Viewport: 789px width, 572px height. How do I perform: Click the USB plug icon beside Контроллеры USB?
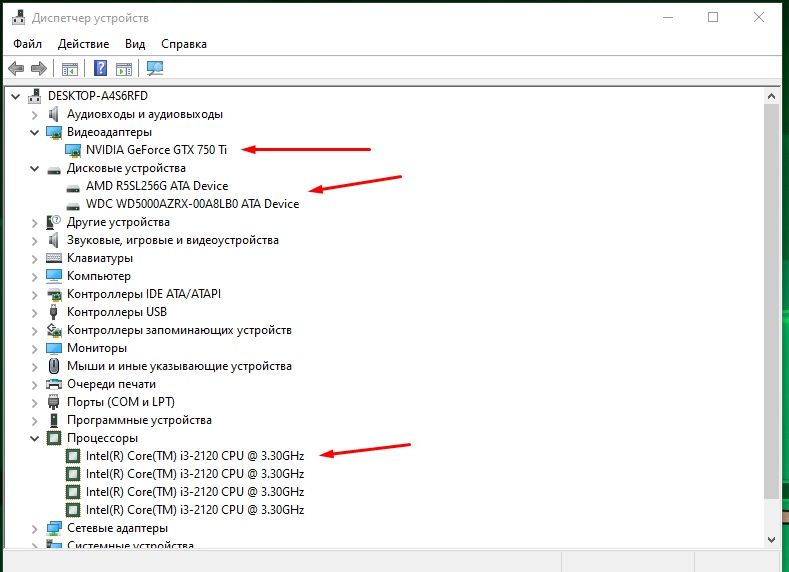[x=53, y=312]
